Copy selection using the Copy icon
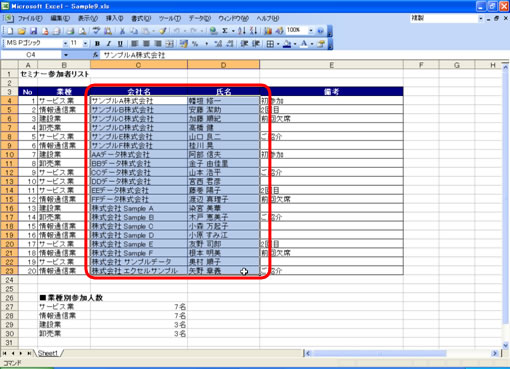 [x=134, y=31]
